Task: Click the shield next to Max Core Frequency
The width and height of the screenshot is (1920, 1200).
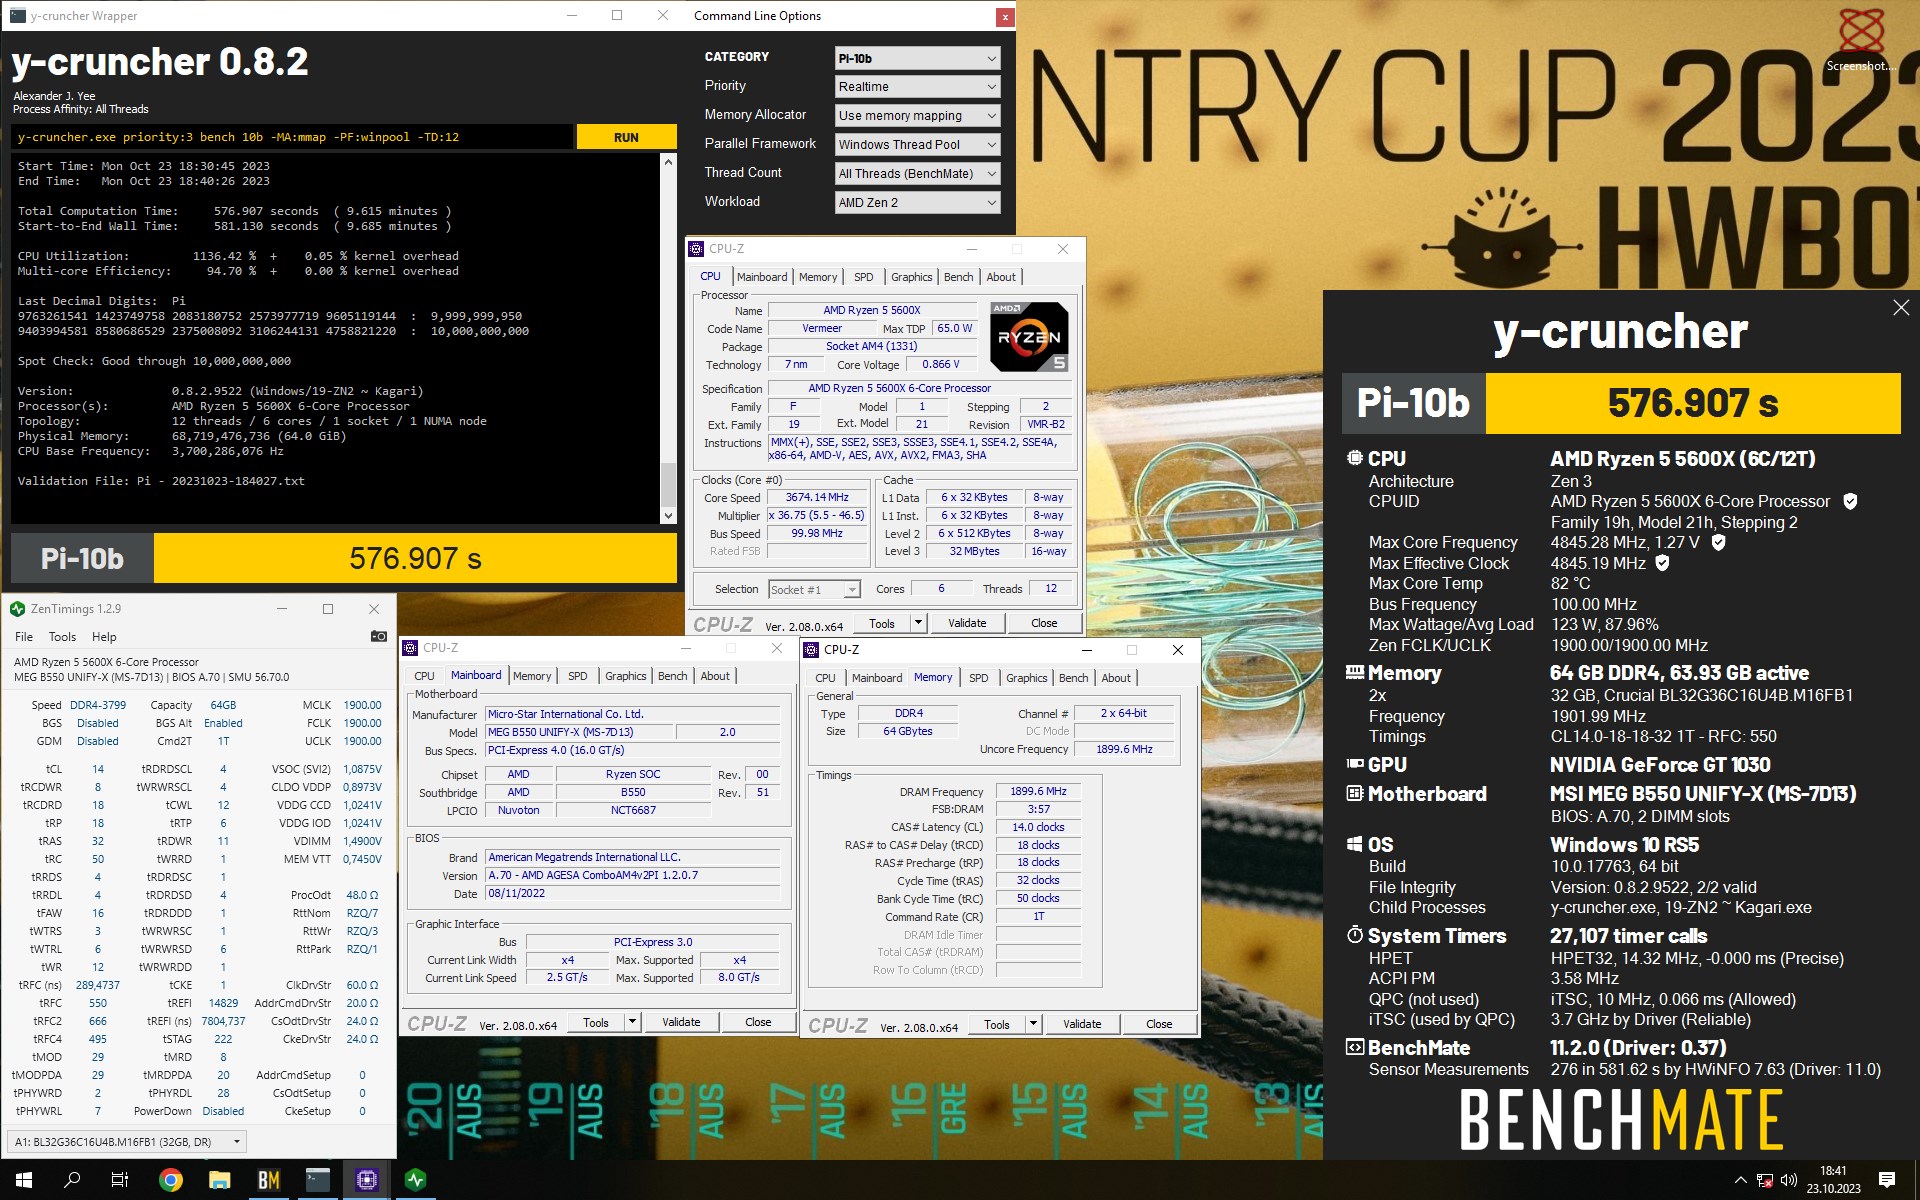Action: (x=1718, y=542)
